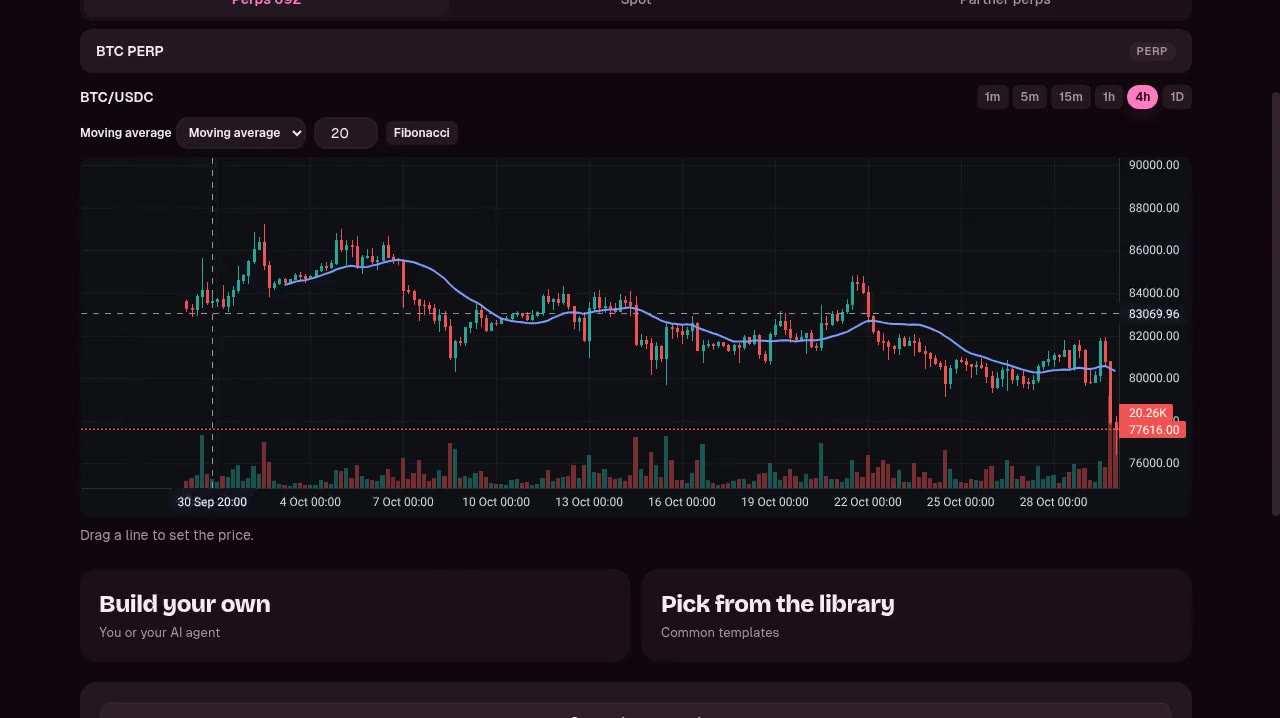
Task: Click the 76000.00 price axis label
Action: [x=1154, y=463]
